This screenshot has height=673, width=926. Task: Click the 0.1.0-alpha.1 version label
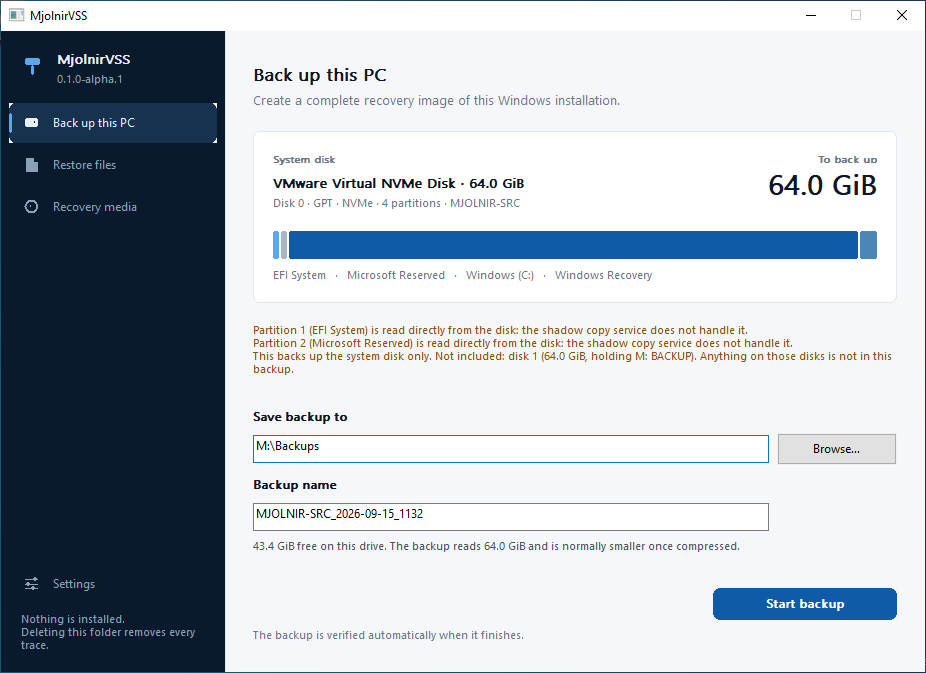coord(90,79)
